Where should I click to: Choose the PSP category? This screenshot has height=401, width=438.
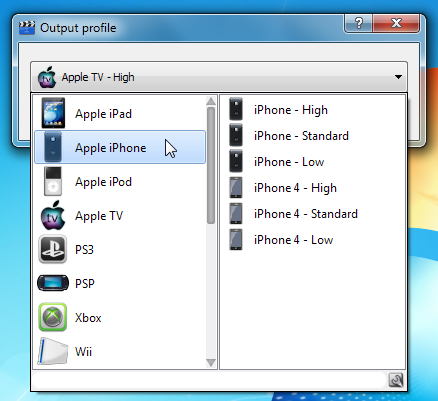[120, 283]
